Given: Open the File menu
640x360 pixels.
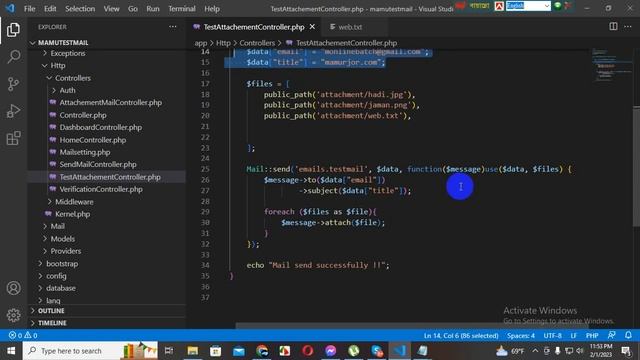Looking at the screenshot, I should [x=29, y=9].
